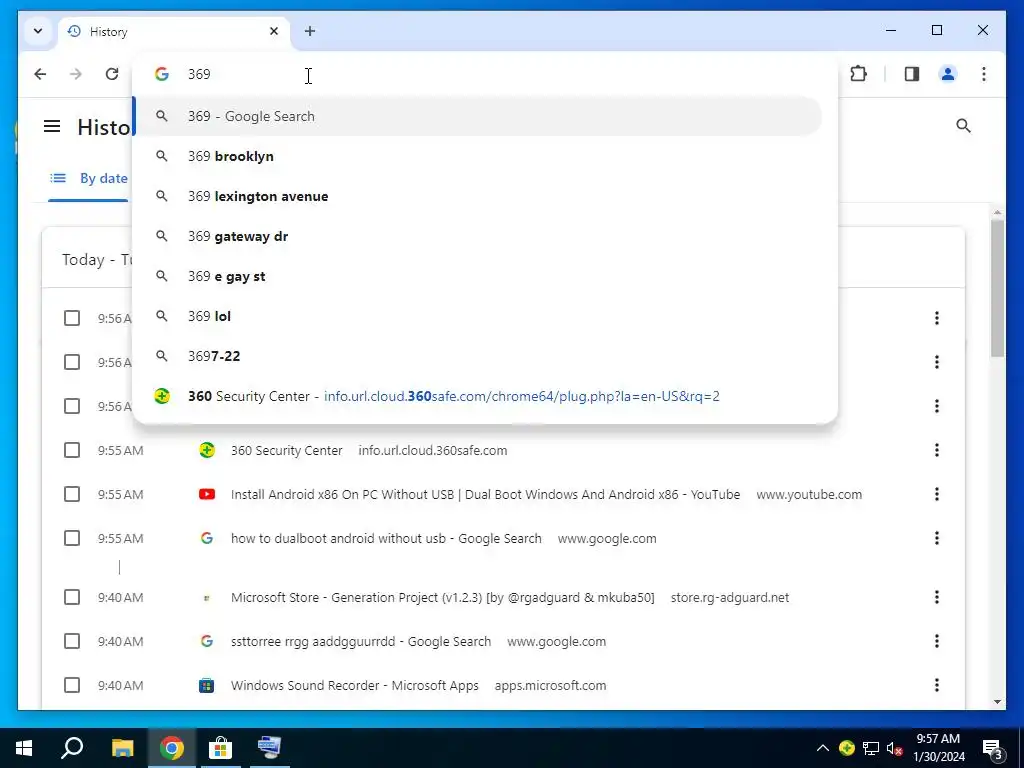Open the History hamburger menu
1024x768 pixels.
(x=52, y=126)
